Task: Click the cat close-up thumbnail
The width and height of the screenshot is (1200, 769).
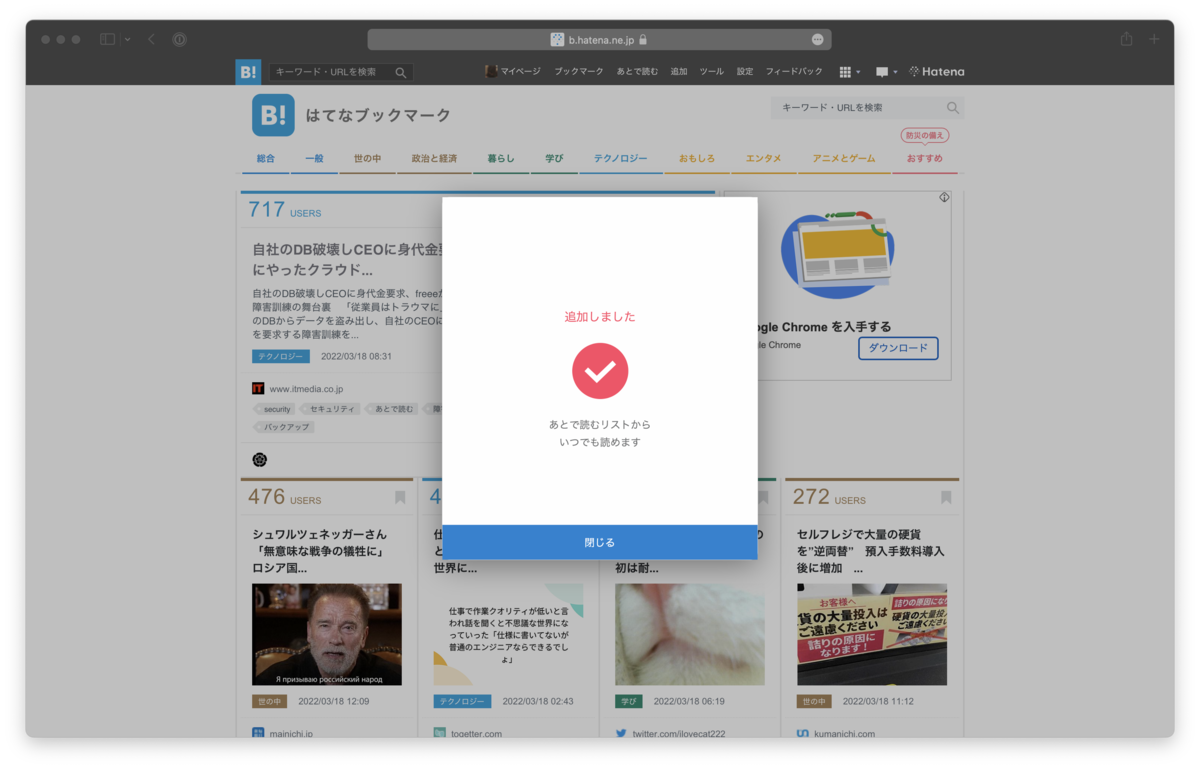Action: point(690,635)
